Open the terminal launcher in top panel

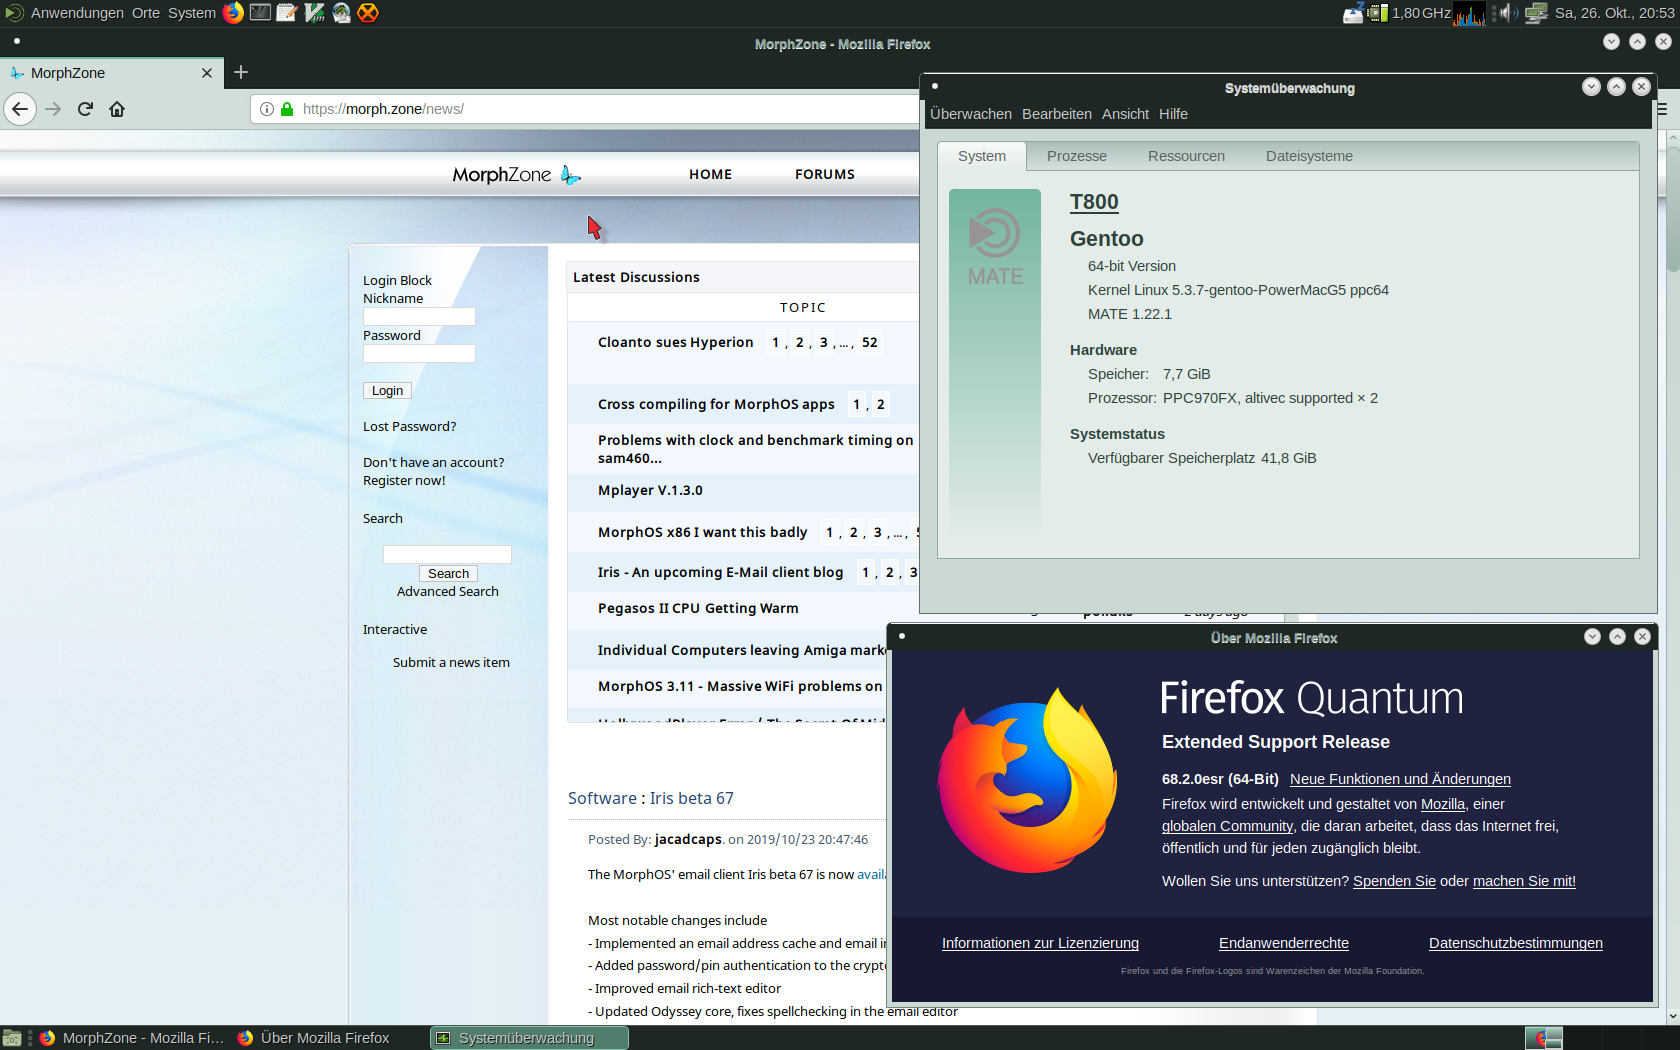point(260,13)
